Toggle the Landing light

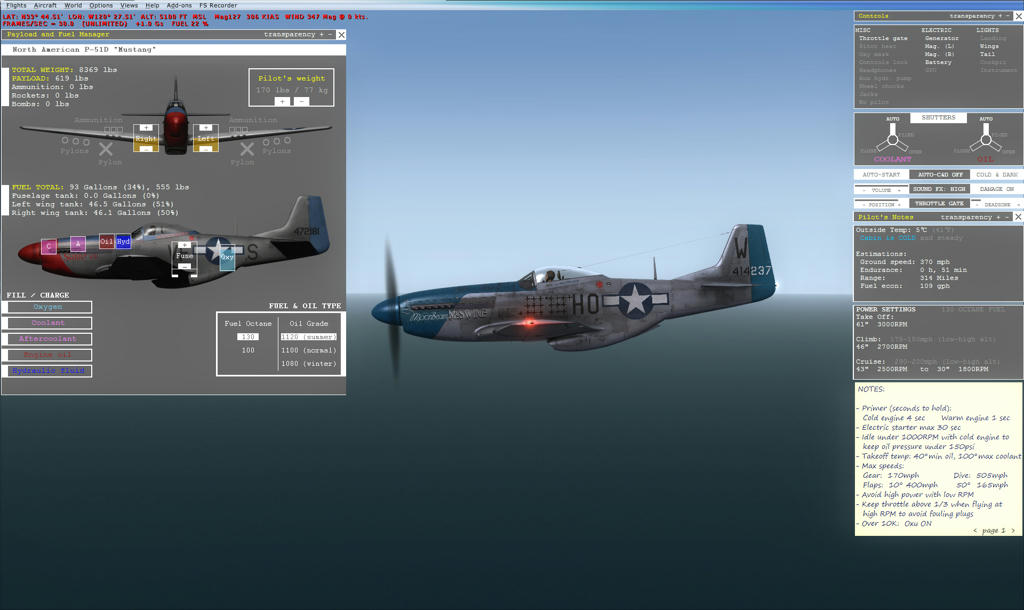993,39
